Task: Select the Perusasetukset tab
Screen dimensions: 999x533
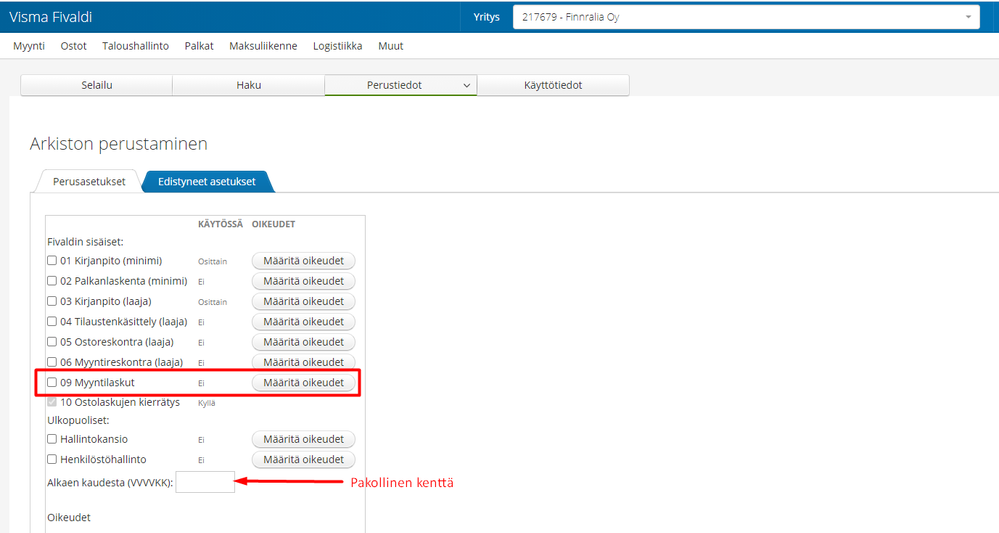Action: pos(89,181)
